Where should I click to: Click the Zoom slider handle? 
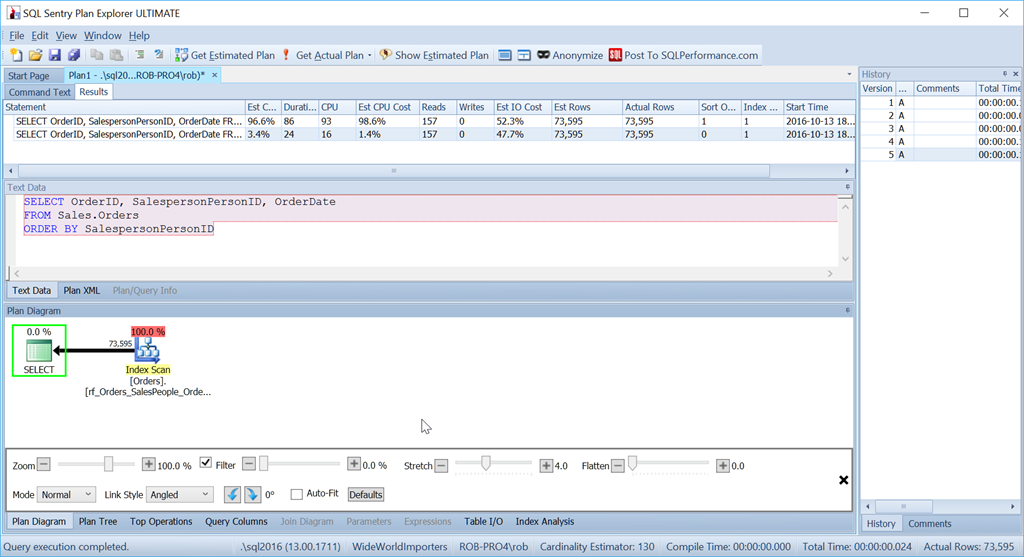pos(108,464)
